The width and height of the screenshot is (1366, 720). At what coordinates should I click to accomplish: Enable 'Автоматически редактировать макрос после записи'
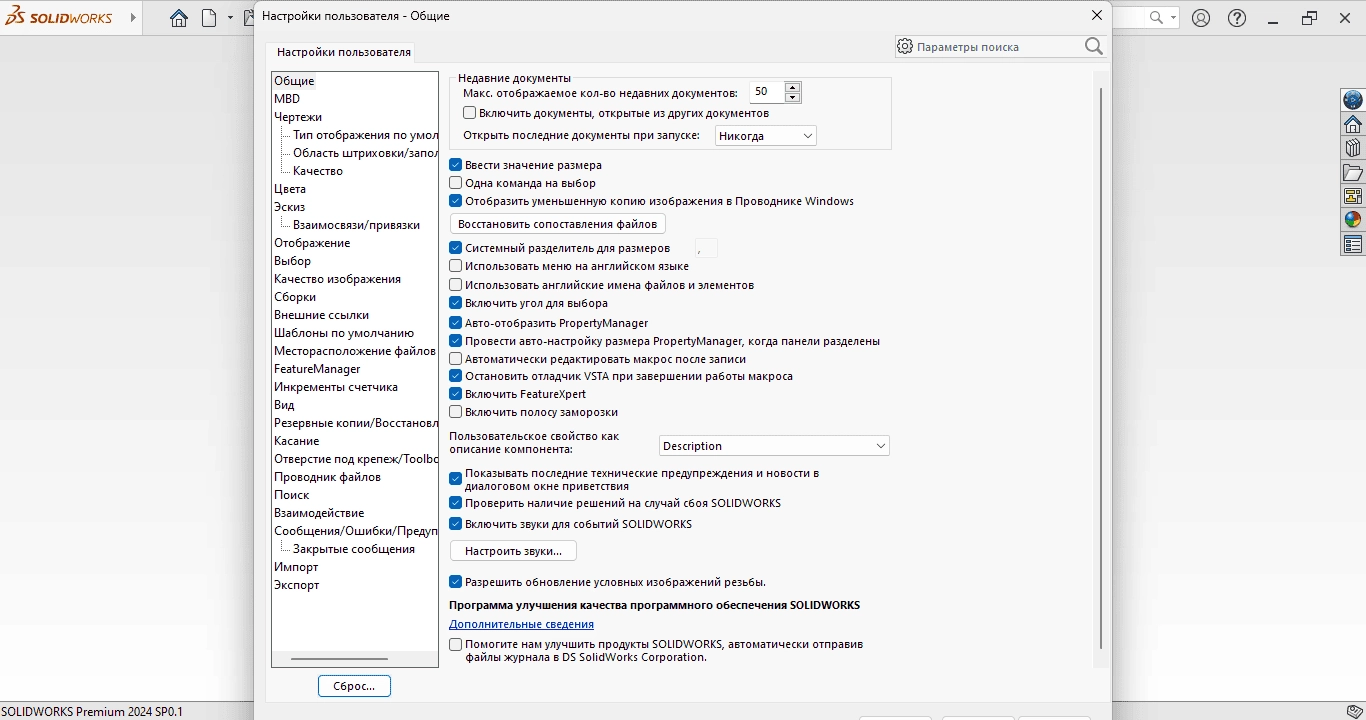point(456,359)
